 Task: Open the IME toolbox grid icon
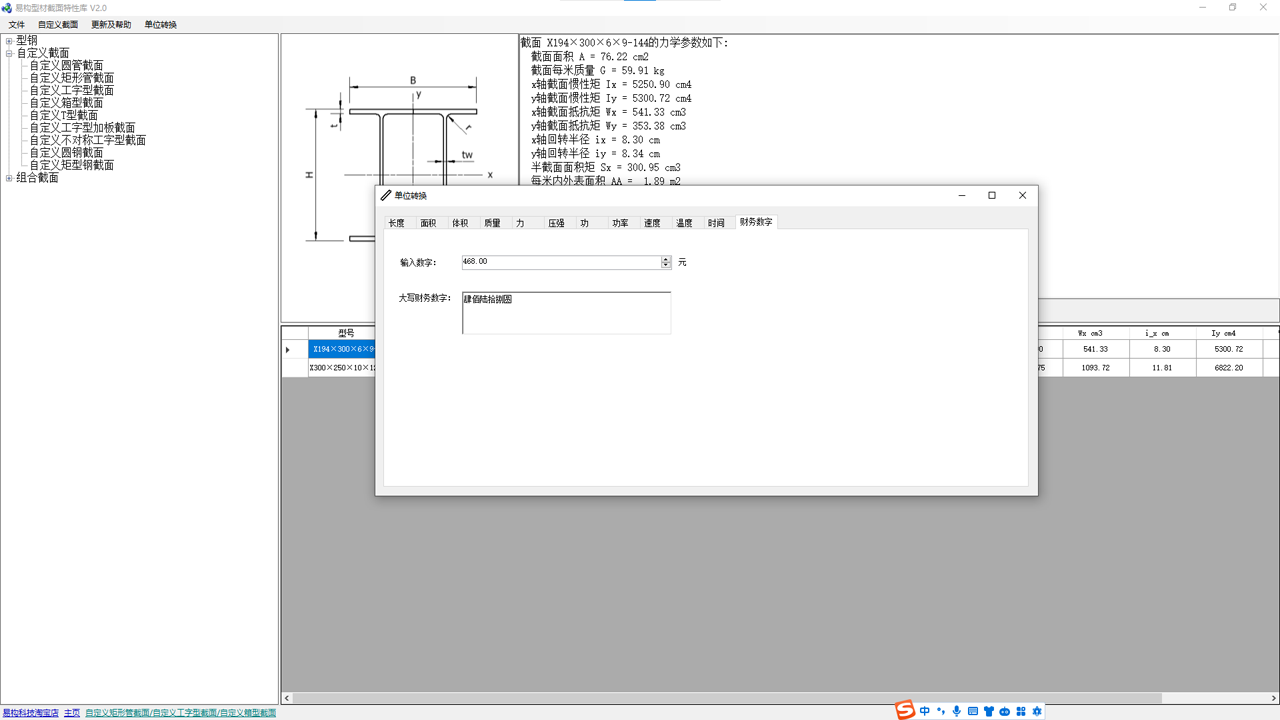tap(1021, 711)
